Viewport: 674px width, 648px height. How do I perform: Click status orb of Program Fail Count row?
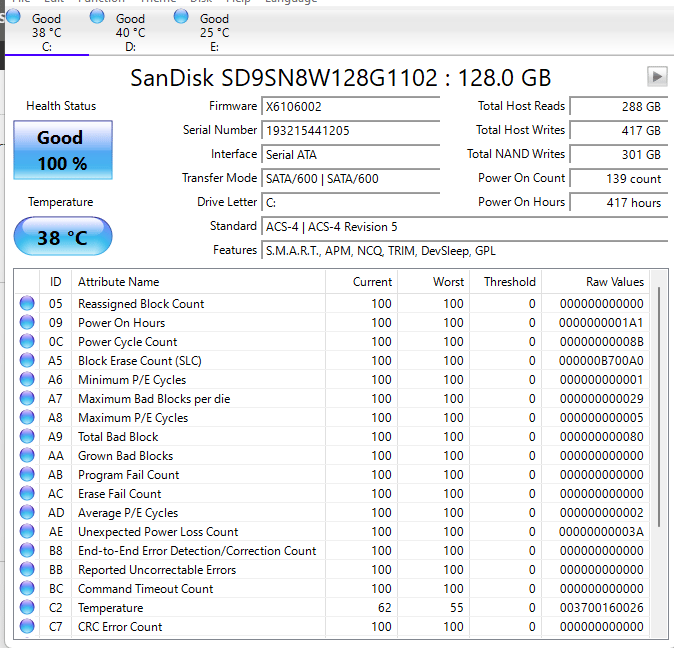[27, 474]
